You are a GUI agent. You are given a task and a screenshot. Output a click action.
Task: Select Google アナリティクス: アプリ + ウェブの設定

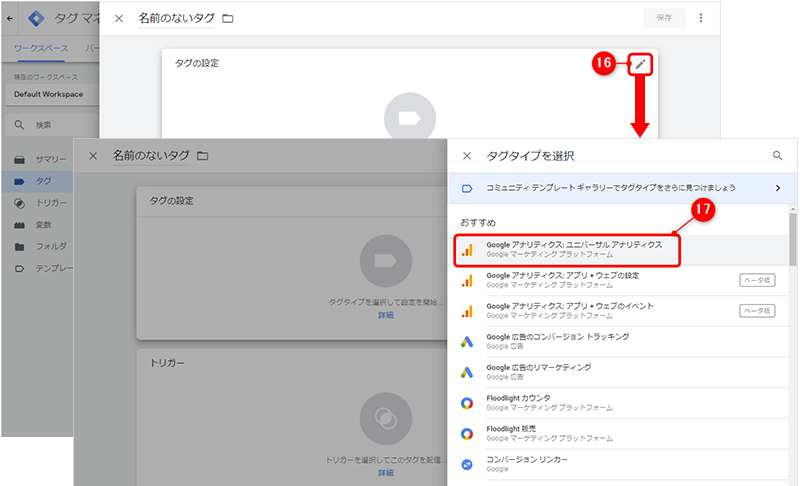[x=618, y=280]
